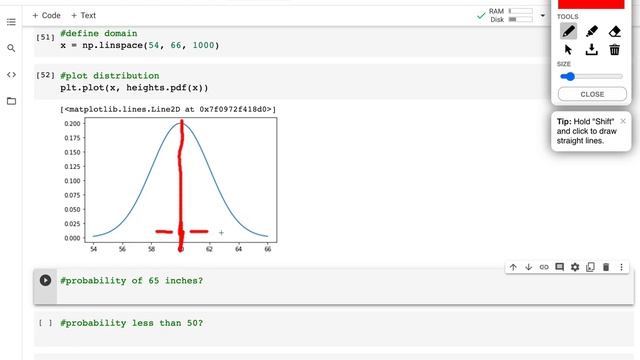Click the distribution plot output image
This screenshot has width=640, height=360.
(x=170, y=185)
